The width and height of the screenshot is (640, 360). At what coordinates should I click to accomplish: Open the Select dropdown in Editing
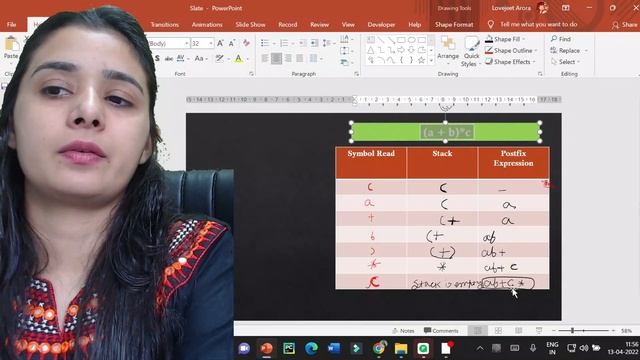click(x=566, y=62)
